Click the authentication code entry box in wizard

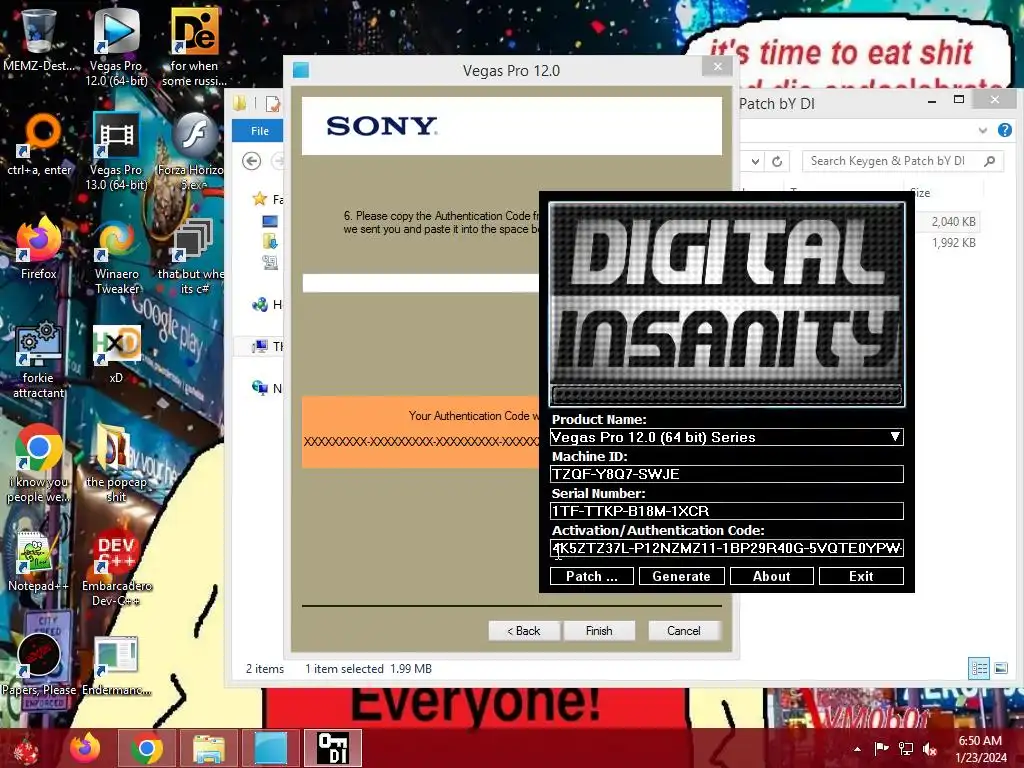(421, 283)
